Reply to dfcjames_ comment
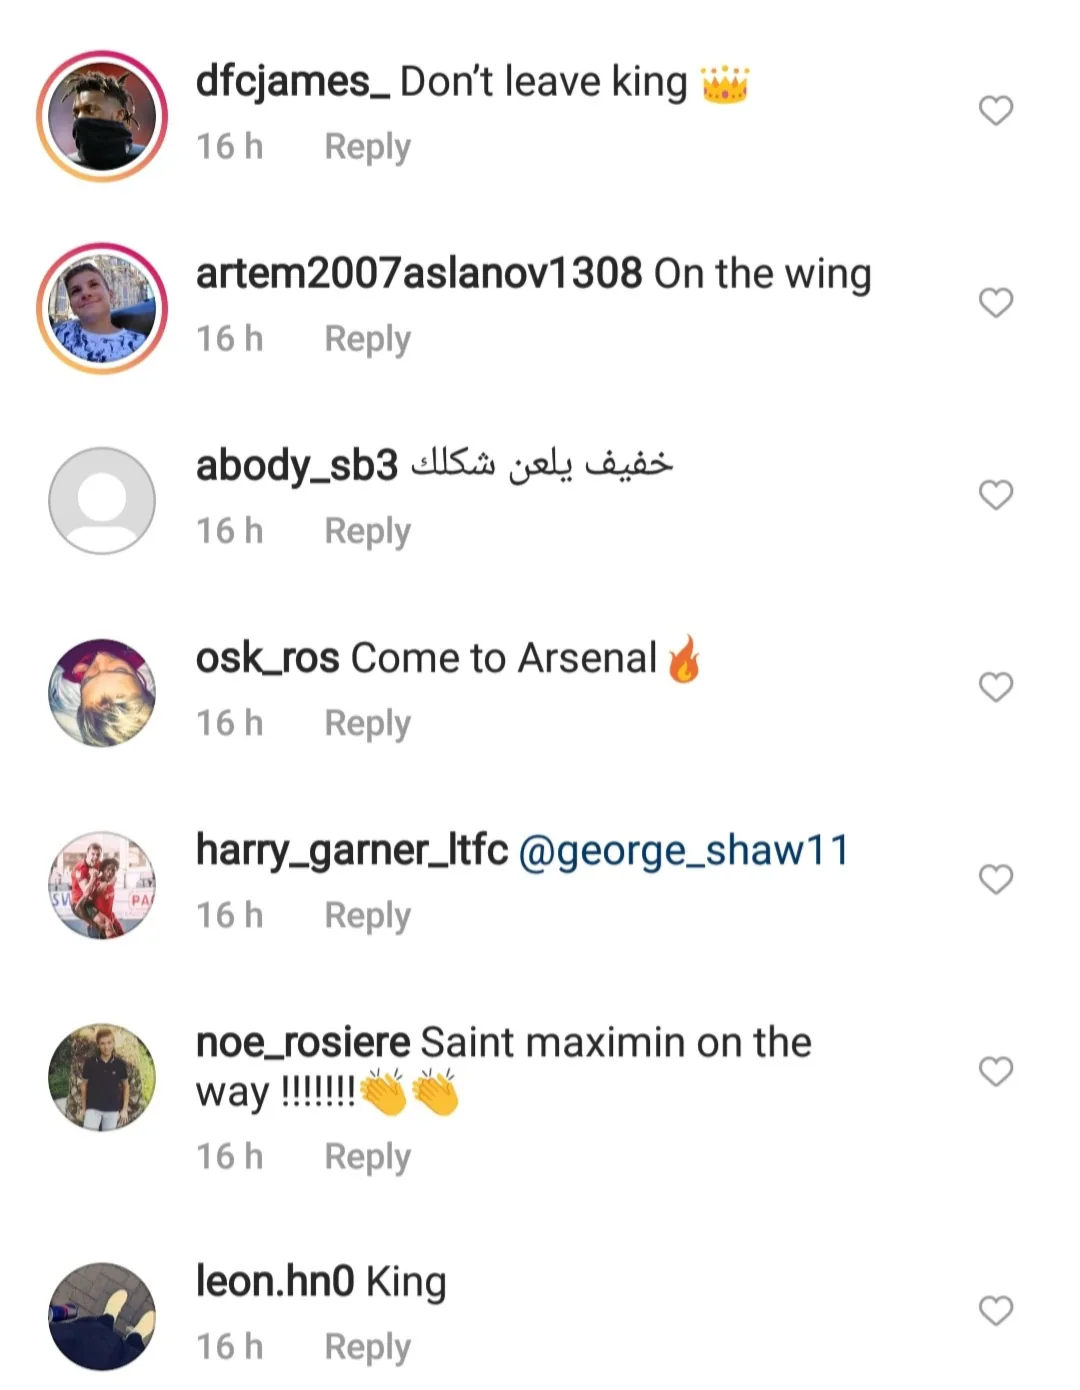Screen dimensions: 1080x1390 [x=367, y=147]
